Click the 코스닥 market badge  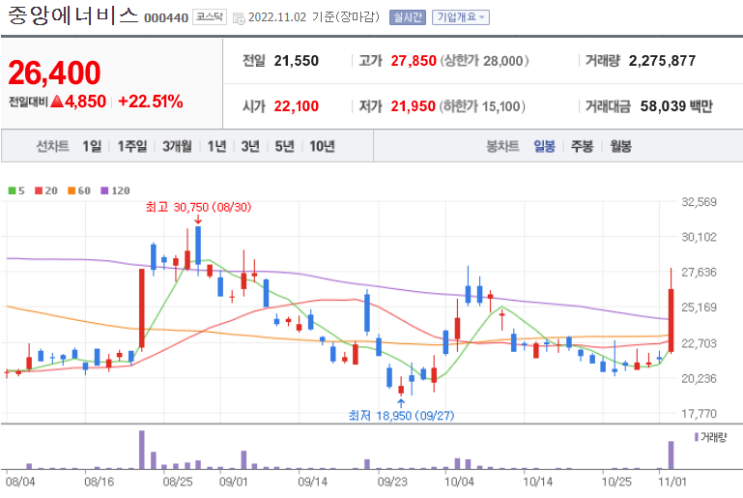click(x=209, y=18)
